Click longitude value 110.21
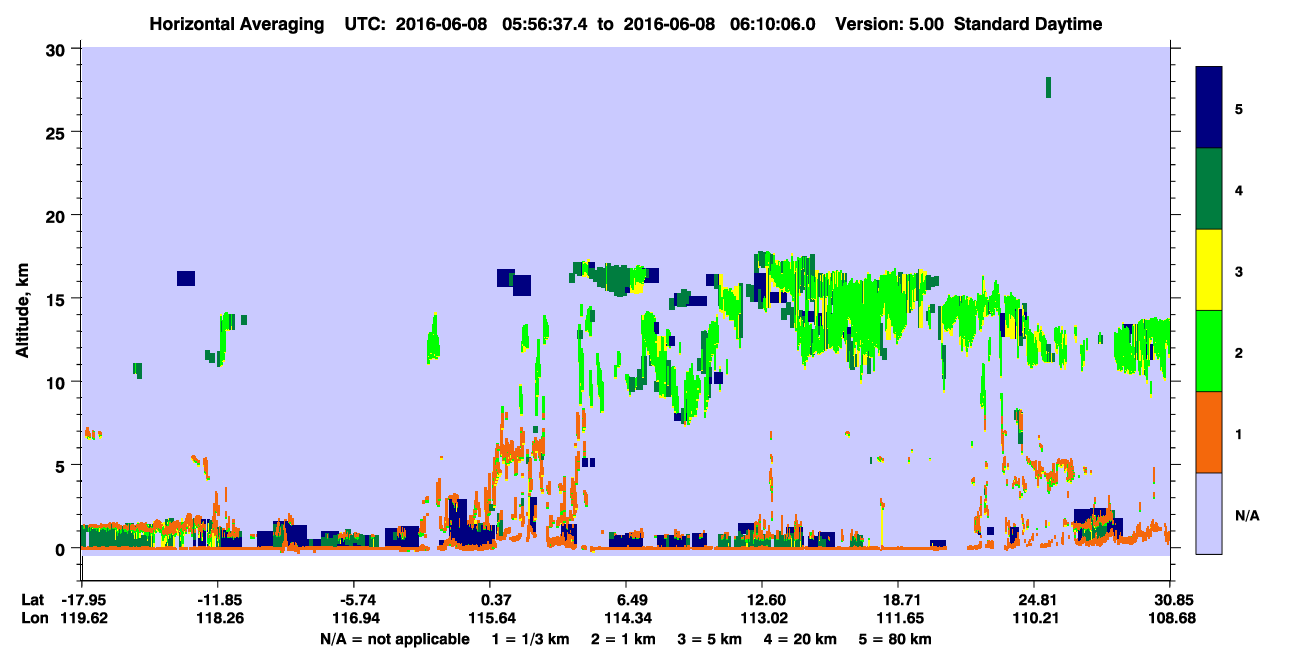The width and height of the screenshot is (1300, 667). 1034,618
